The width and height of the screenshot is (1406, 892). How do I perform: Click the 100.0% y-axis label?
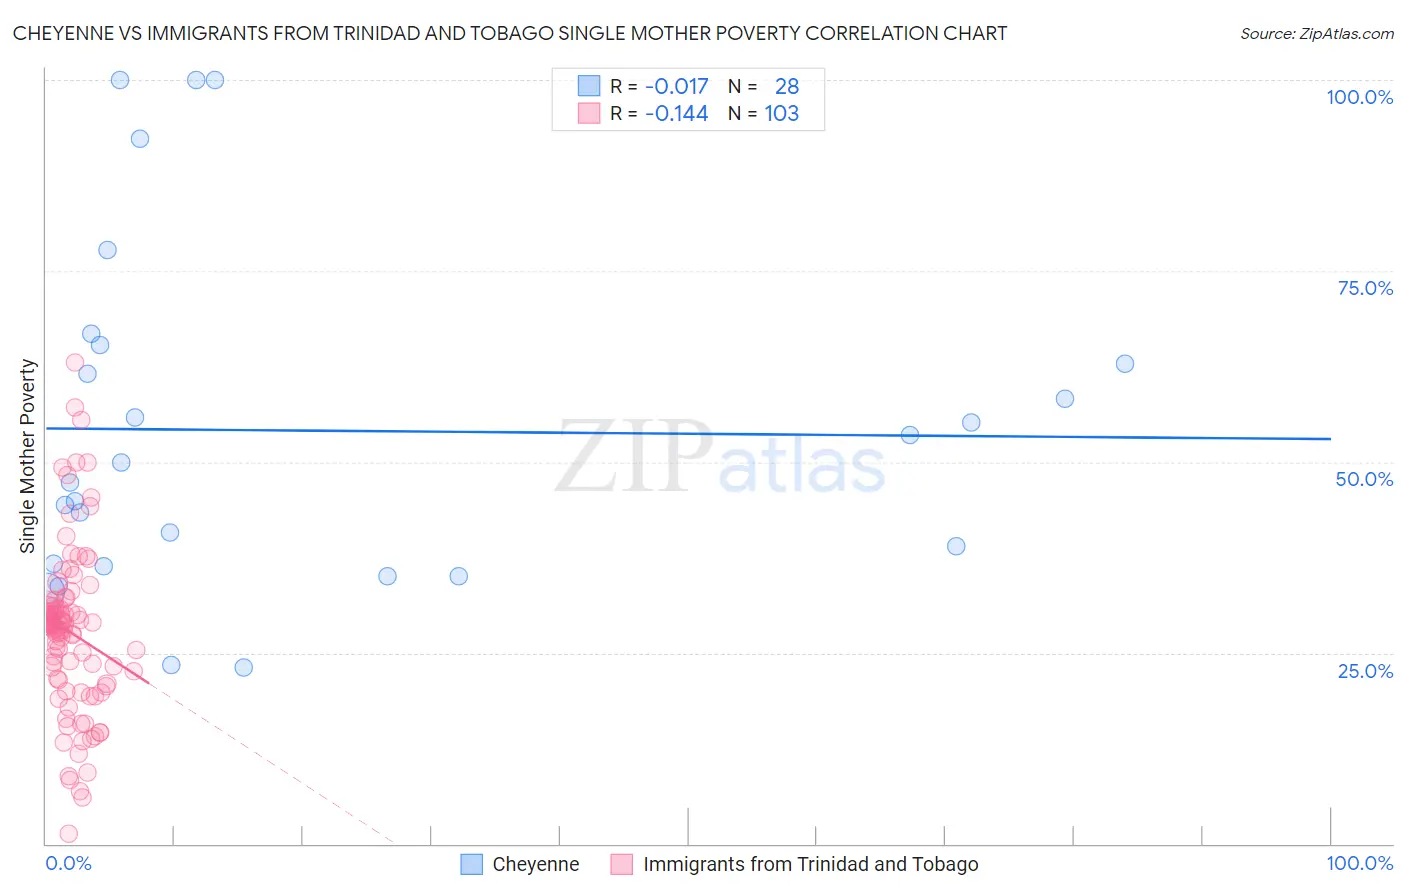1360,97
